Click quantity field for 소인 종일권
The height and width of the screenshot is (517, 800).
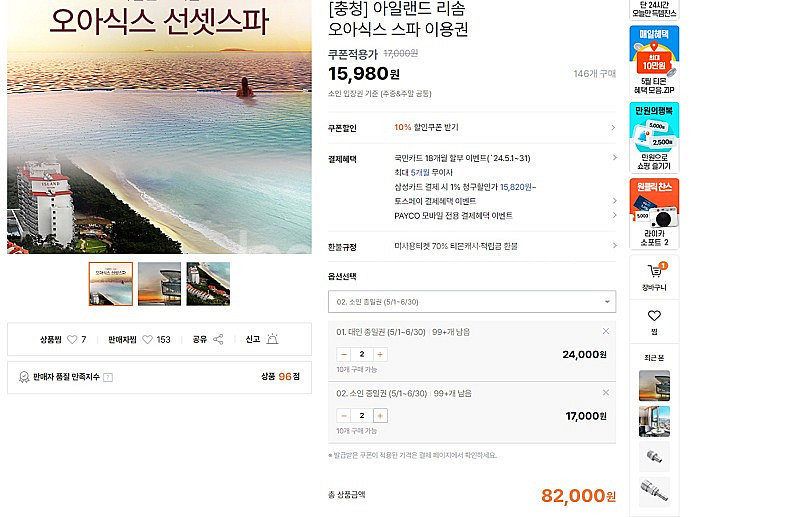pos(362,416)
